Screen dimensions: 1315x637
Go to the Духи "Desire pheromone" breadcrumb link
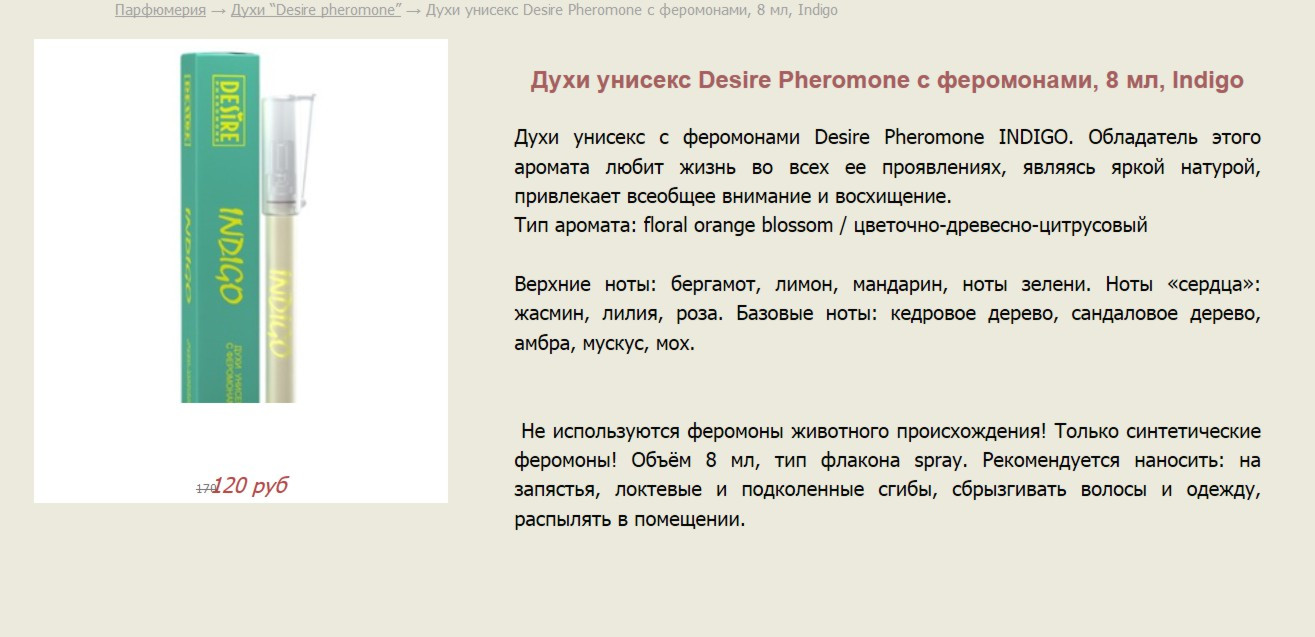pos(316,10)
